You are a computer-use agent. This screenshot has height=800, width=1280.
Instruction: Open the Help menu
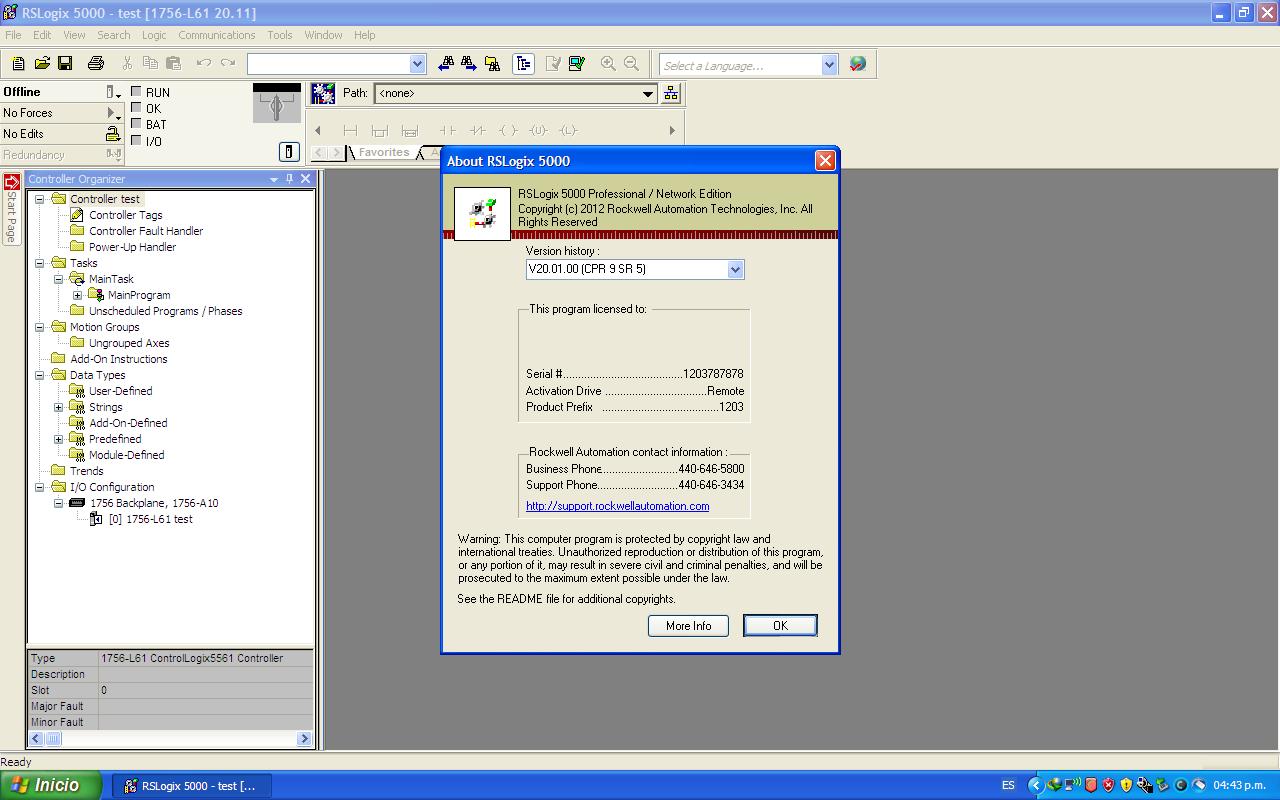tap(365, 35)
